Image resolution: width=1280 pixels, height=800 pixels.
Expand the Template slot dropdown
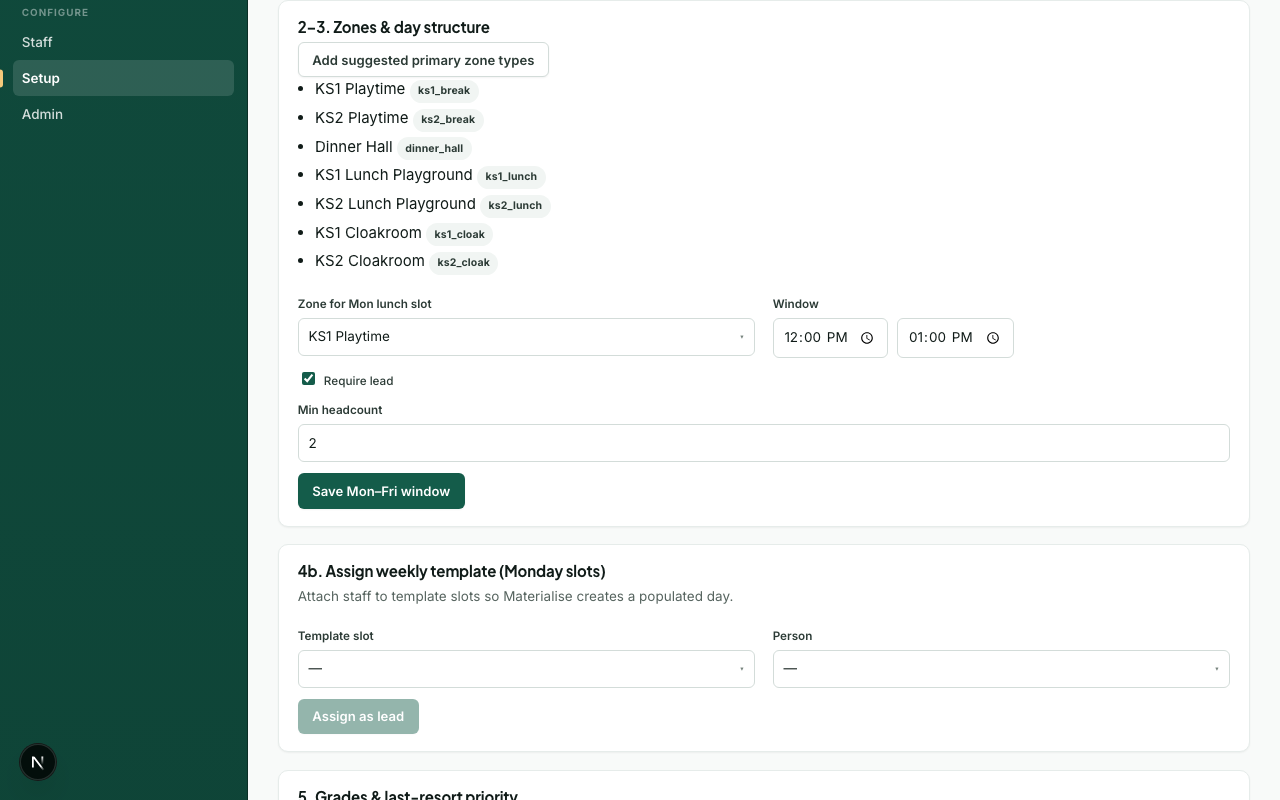pos(526,669)
